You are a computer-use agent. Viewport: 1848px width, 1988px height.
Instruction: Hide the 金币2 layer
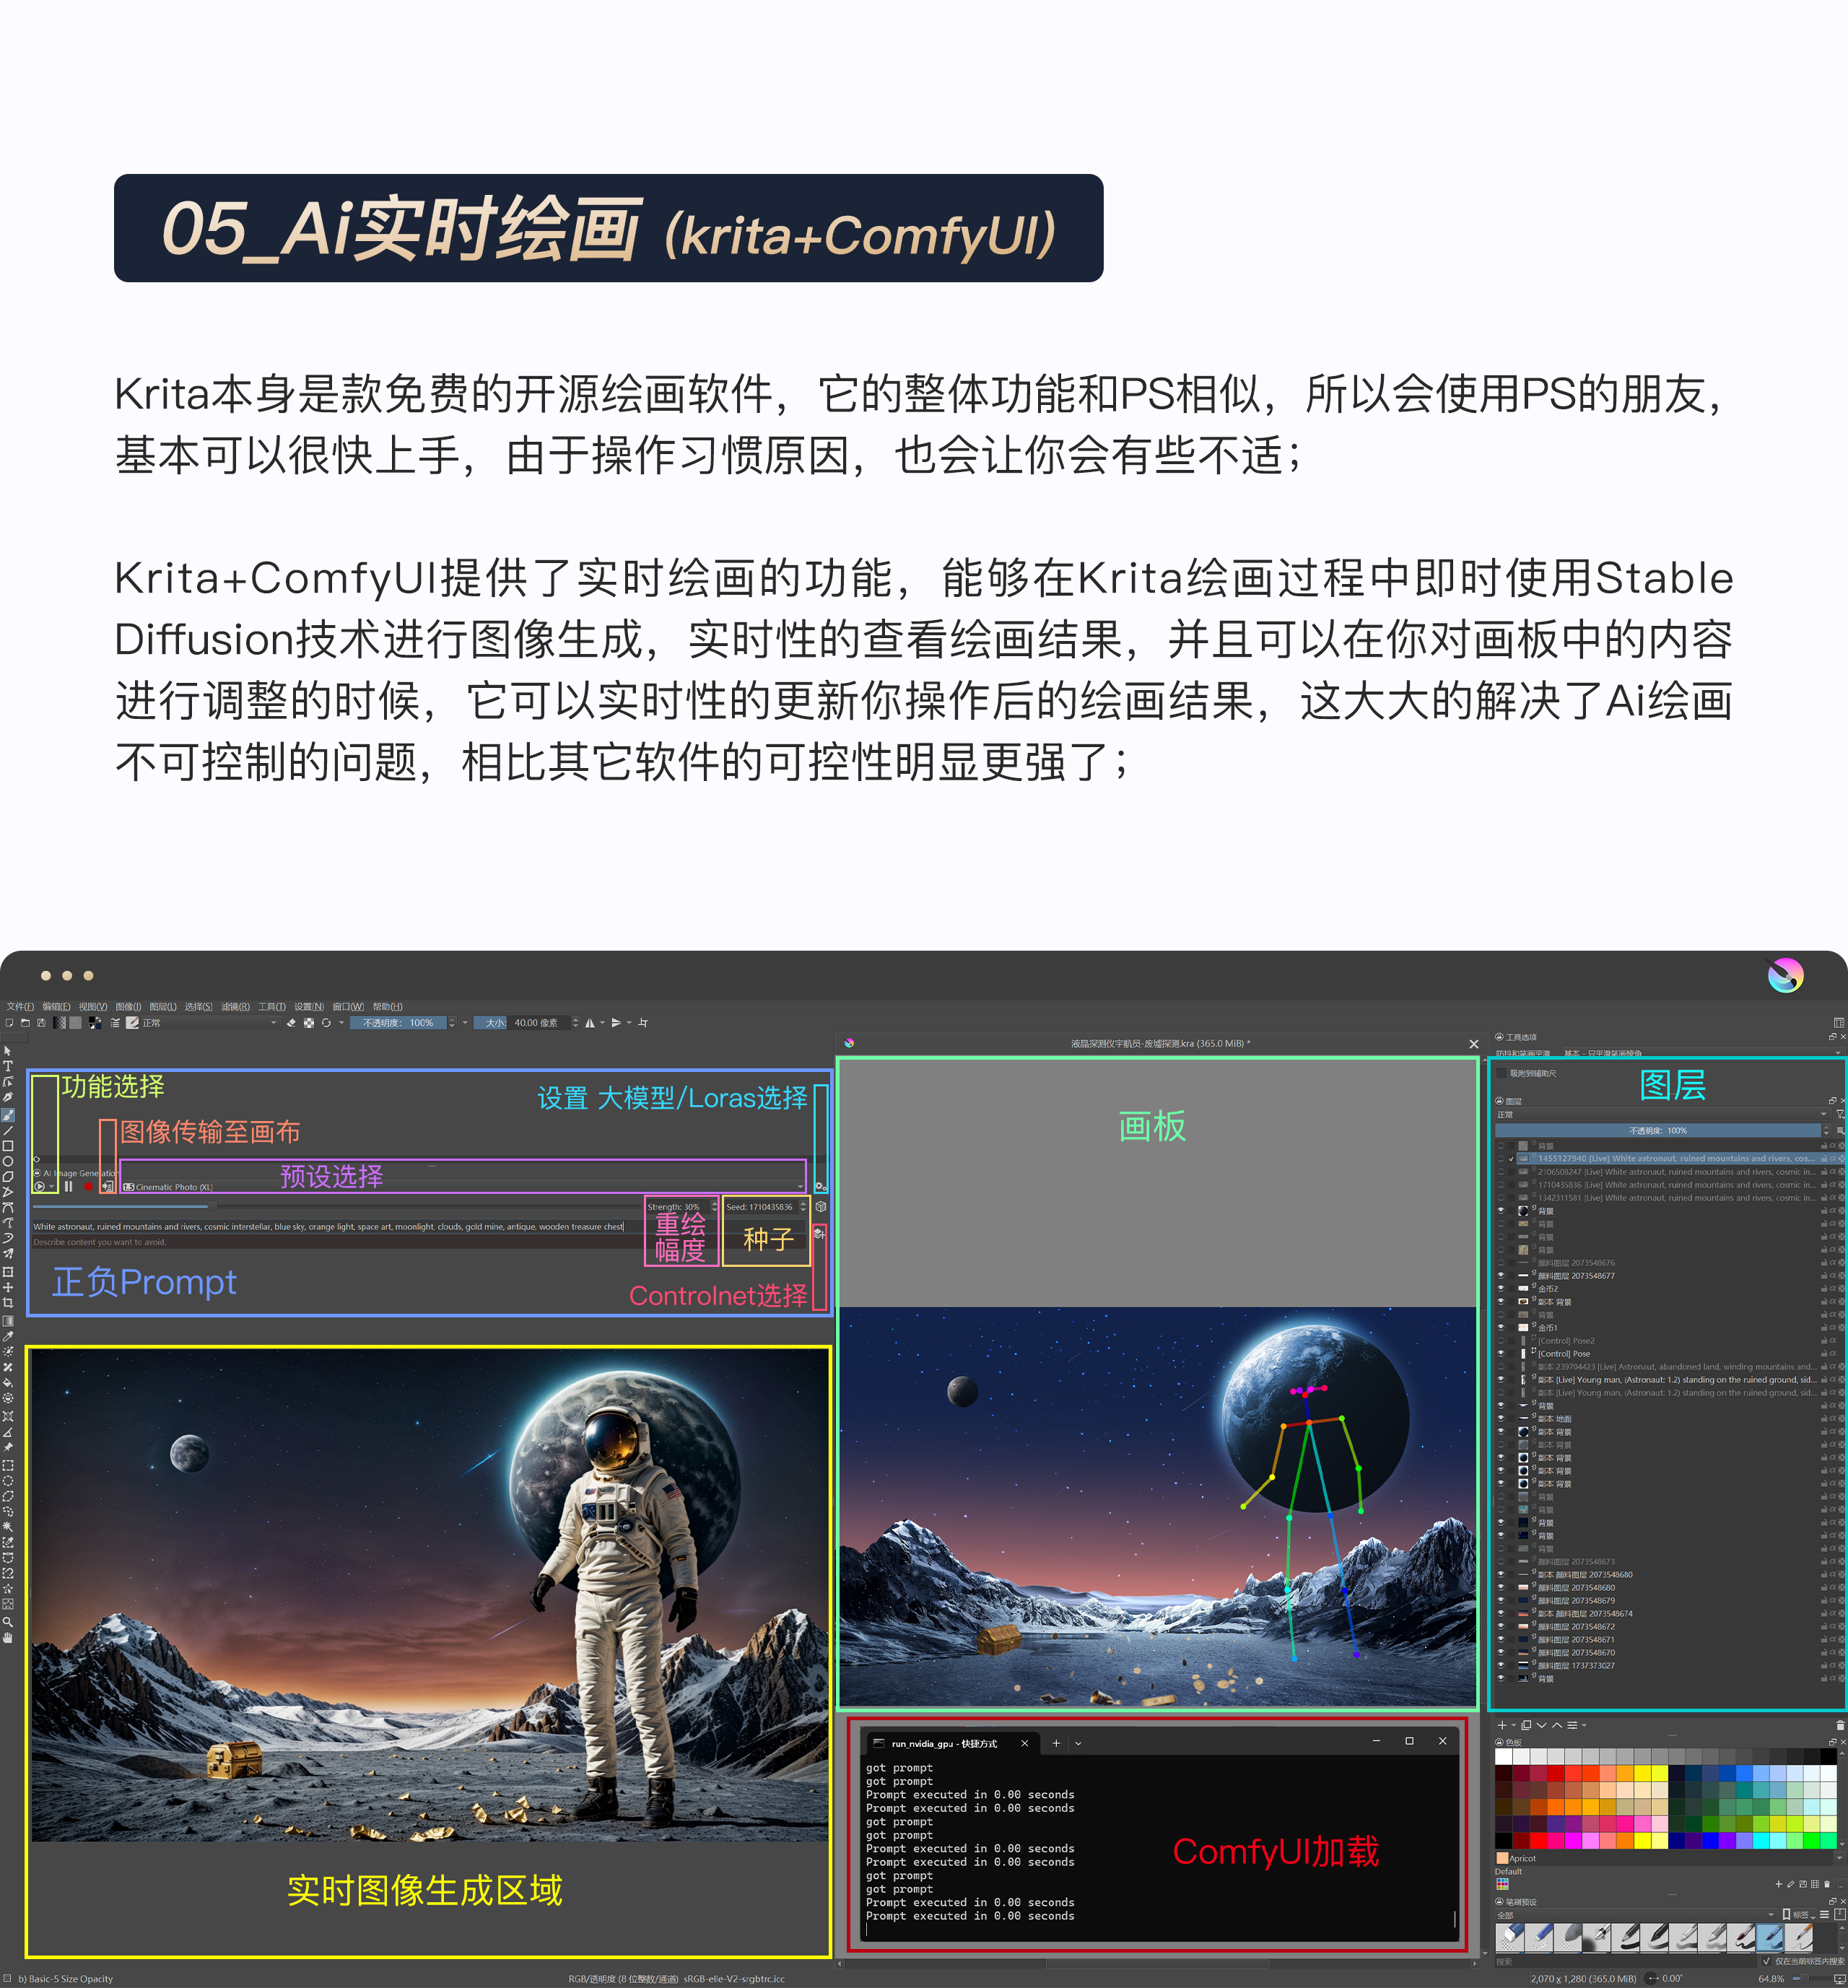pyautogui.click(x=1500, y=1289)
